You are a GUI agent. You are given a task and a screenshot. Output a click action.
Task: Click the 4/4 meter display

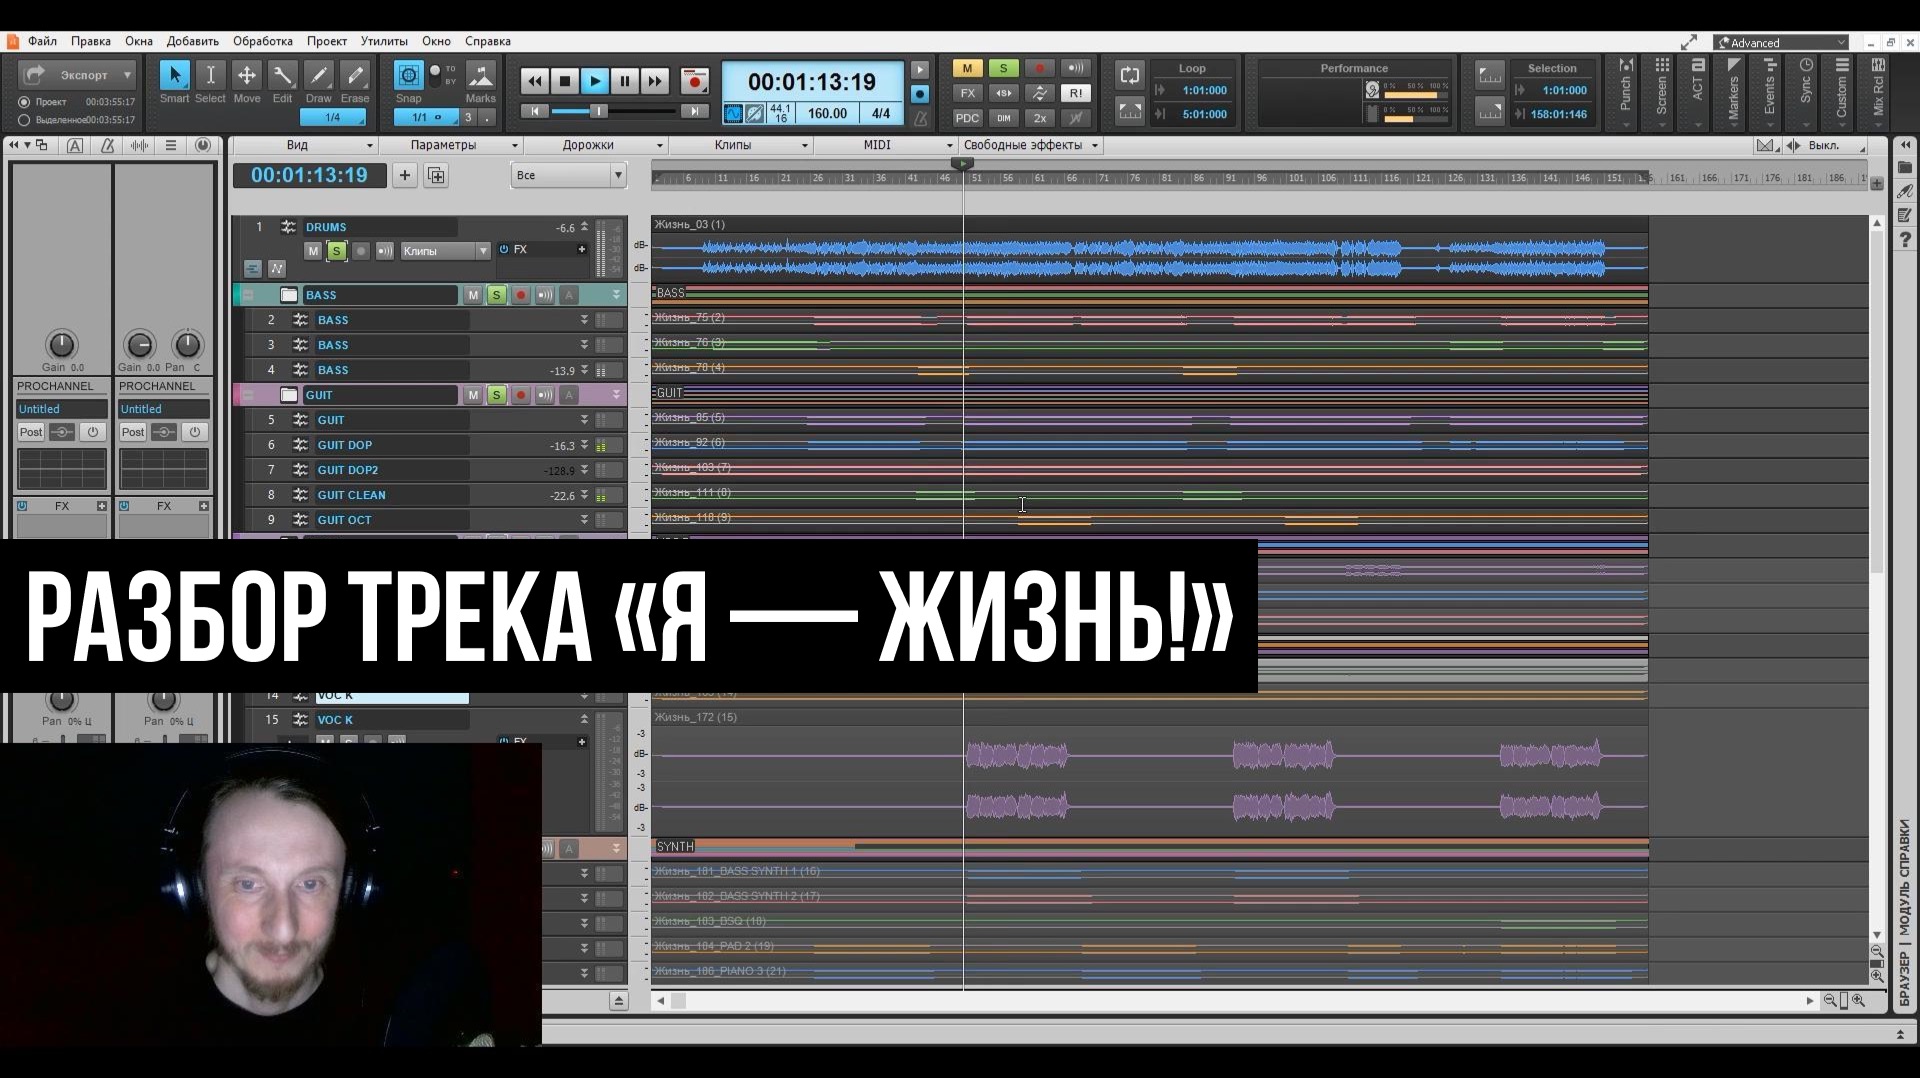point(881,114)
